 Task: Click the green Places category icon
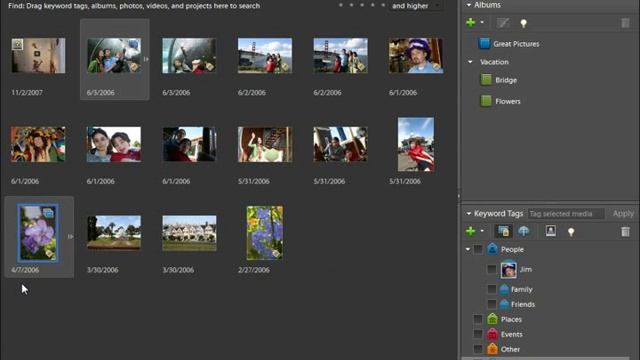coord(492,319)
